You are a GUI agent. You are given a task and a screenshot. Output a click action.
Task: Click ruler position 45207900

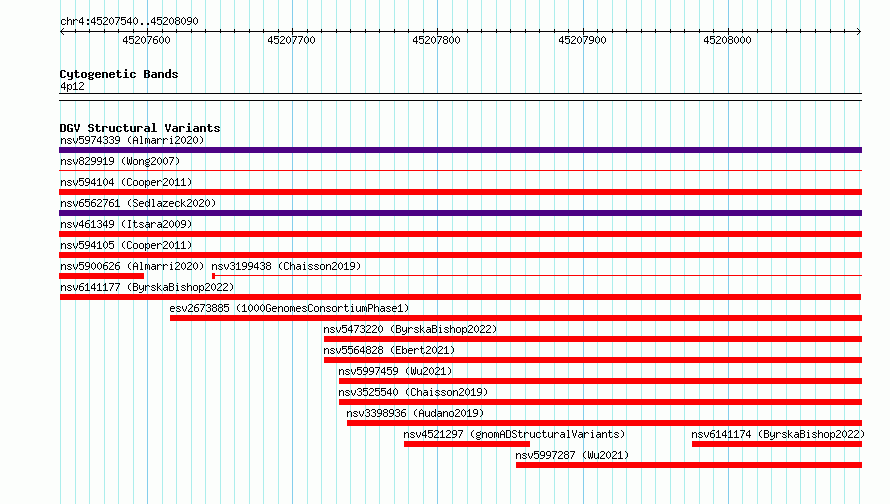(582, 40)
